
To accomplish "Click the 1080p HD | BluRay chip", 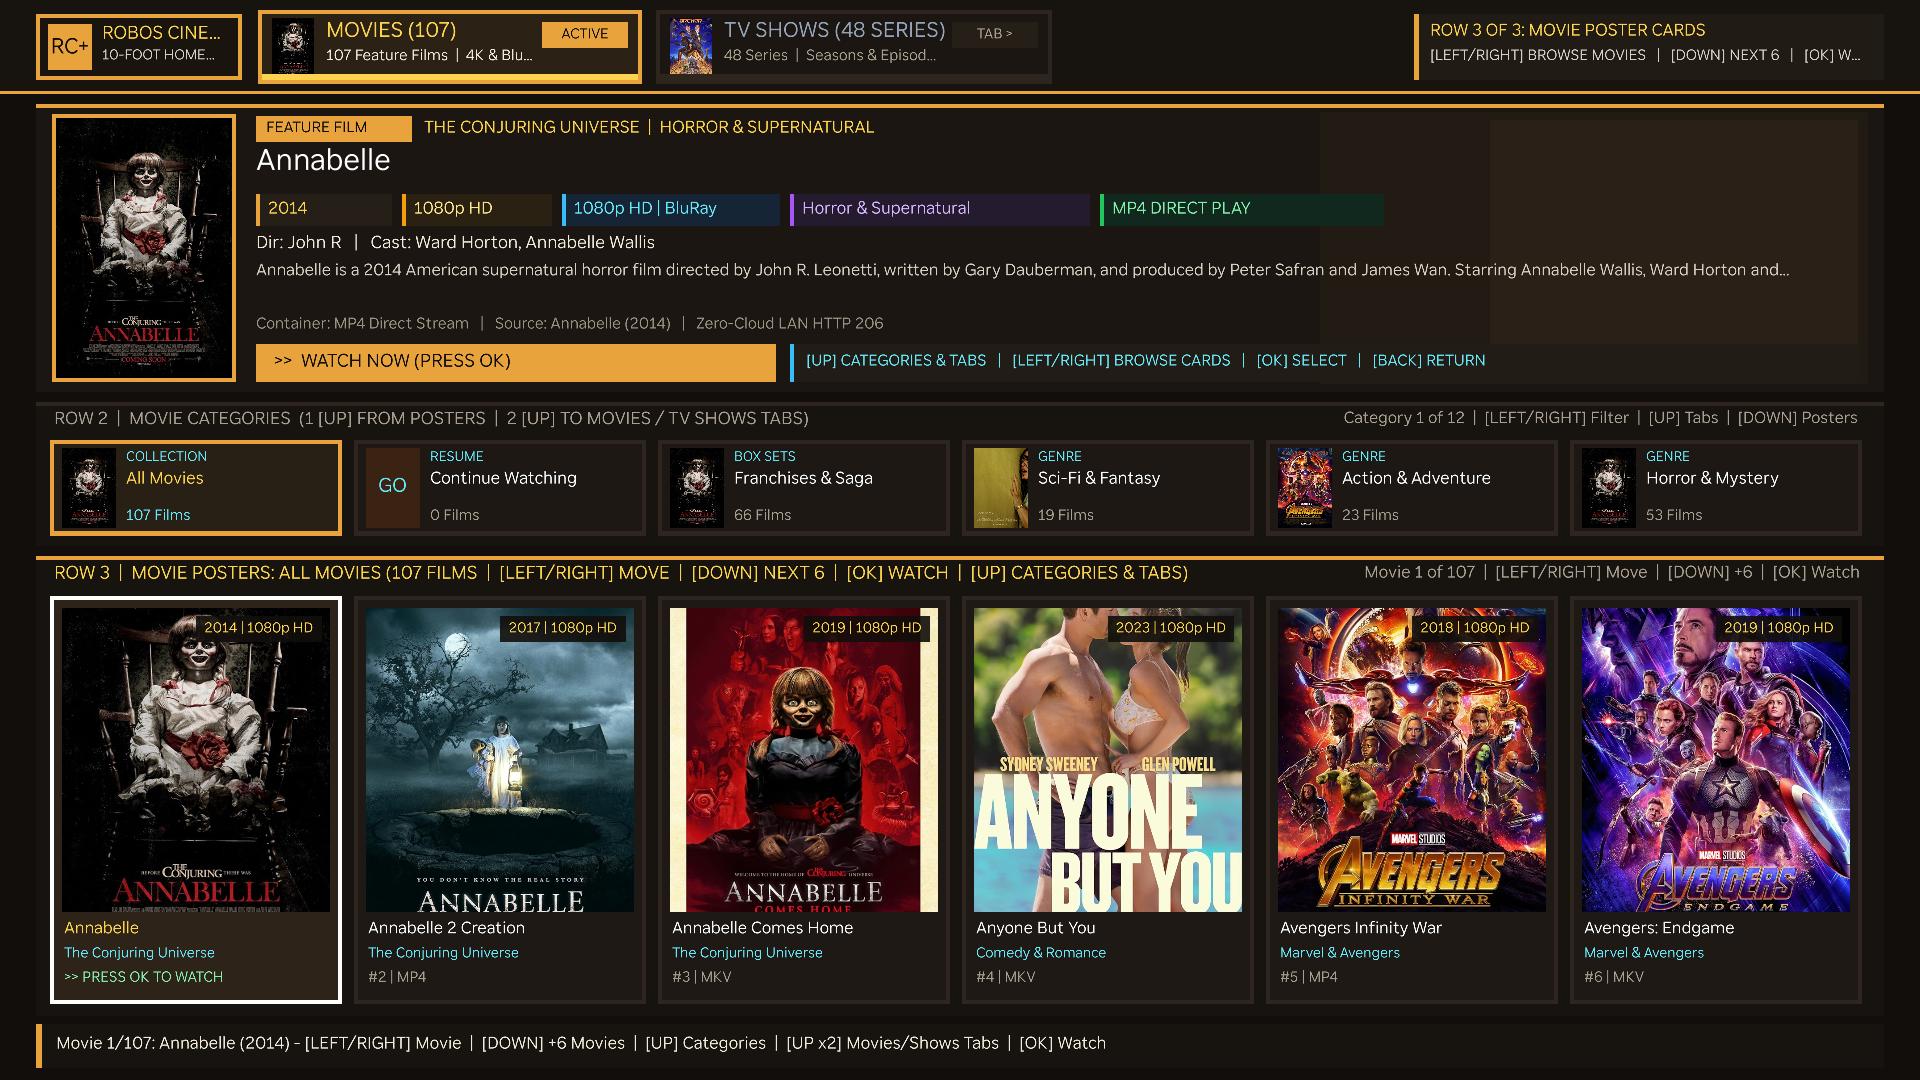I will (670, 209).
